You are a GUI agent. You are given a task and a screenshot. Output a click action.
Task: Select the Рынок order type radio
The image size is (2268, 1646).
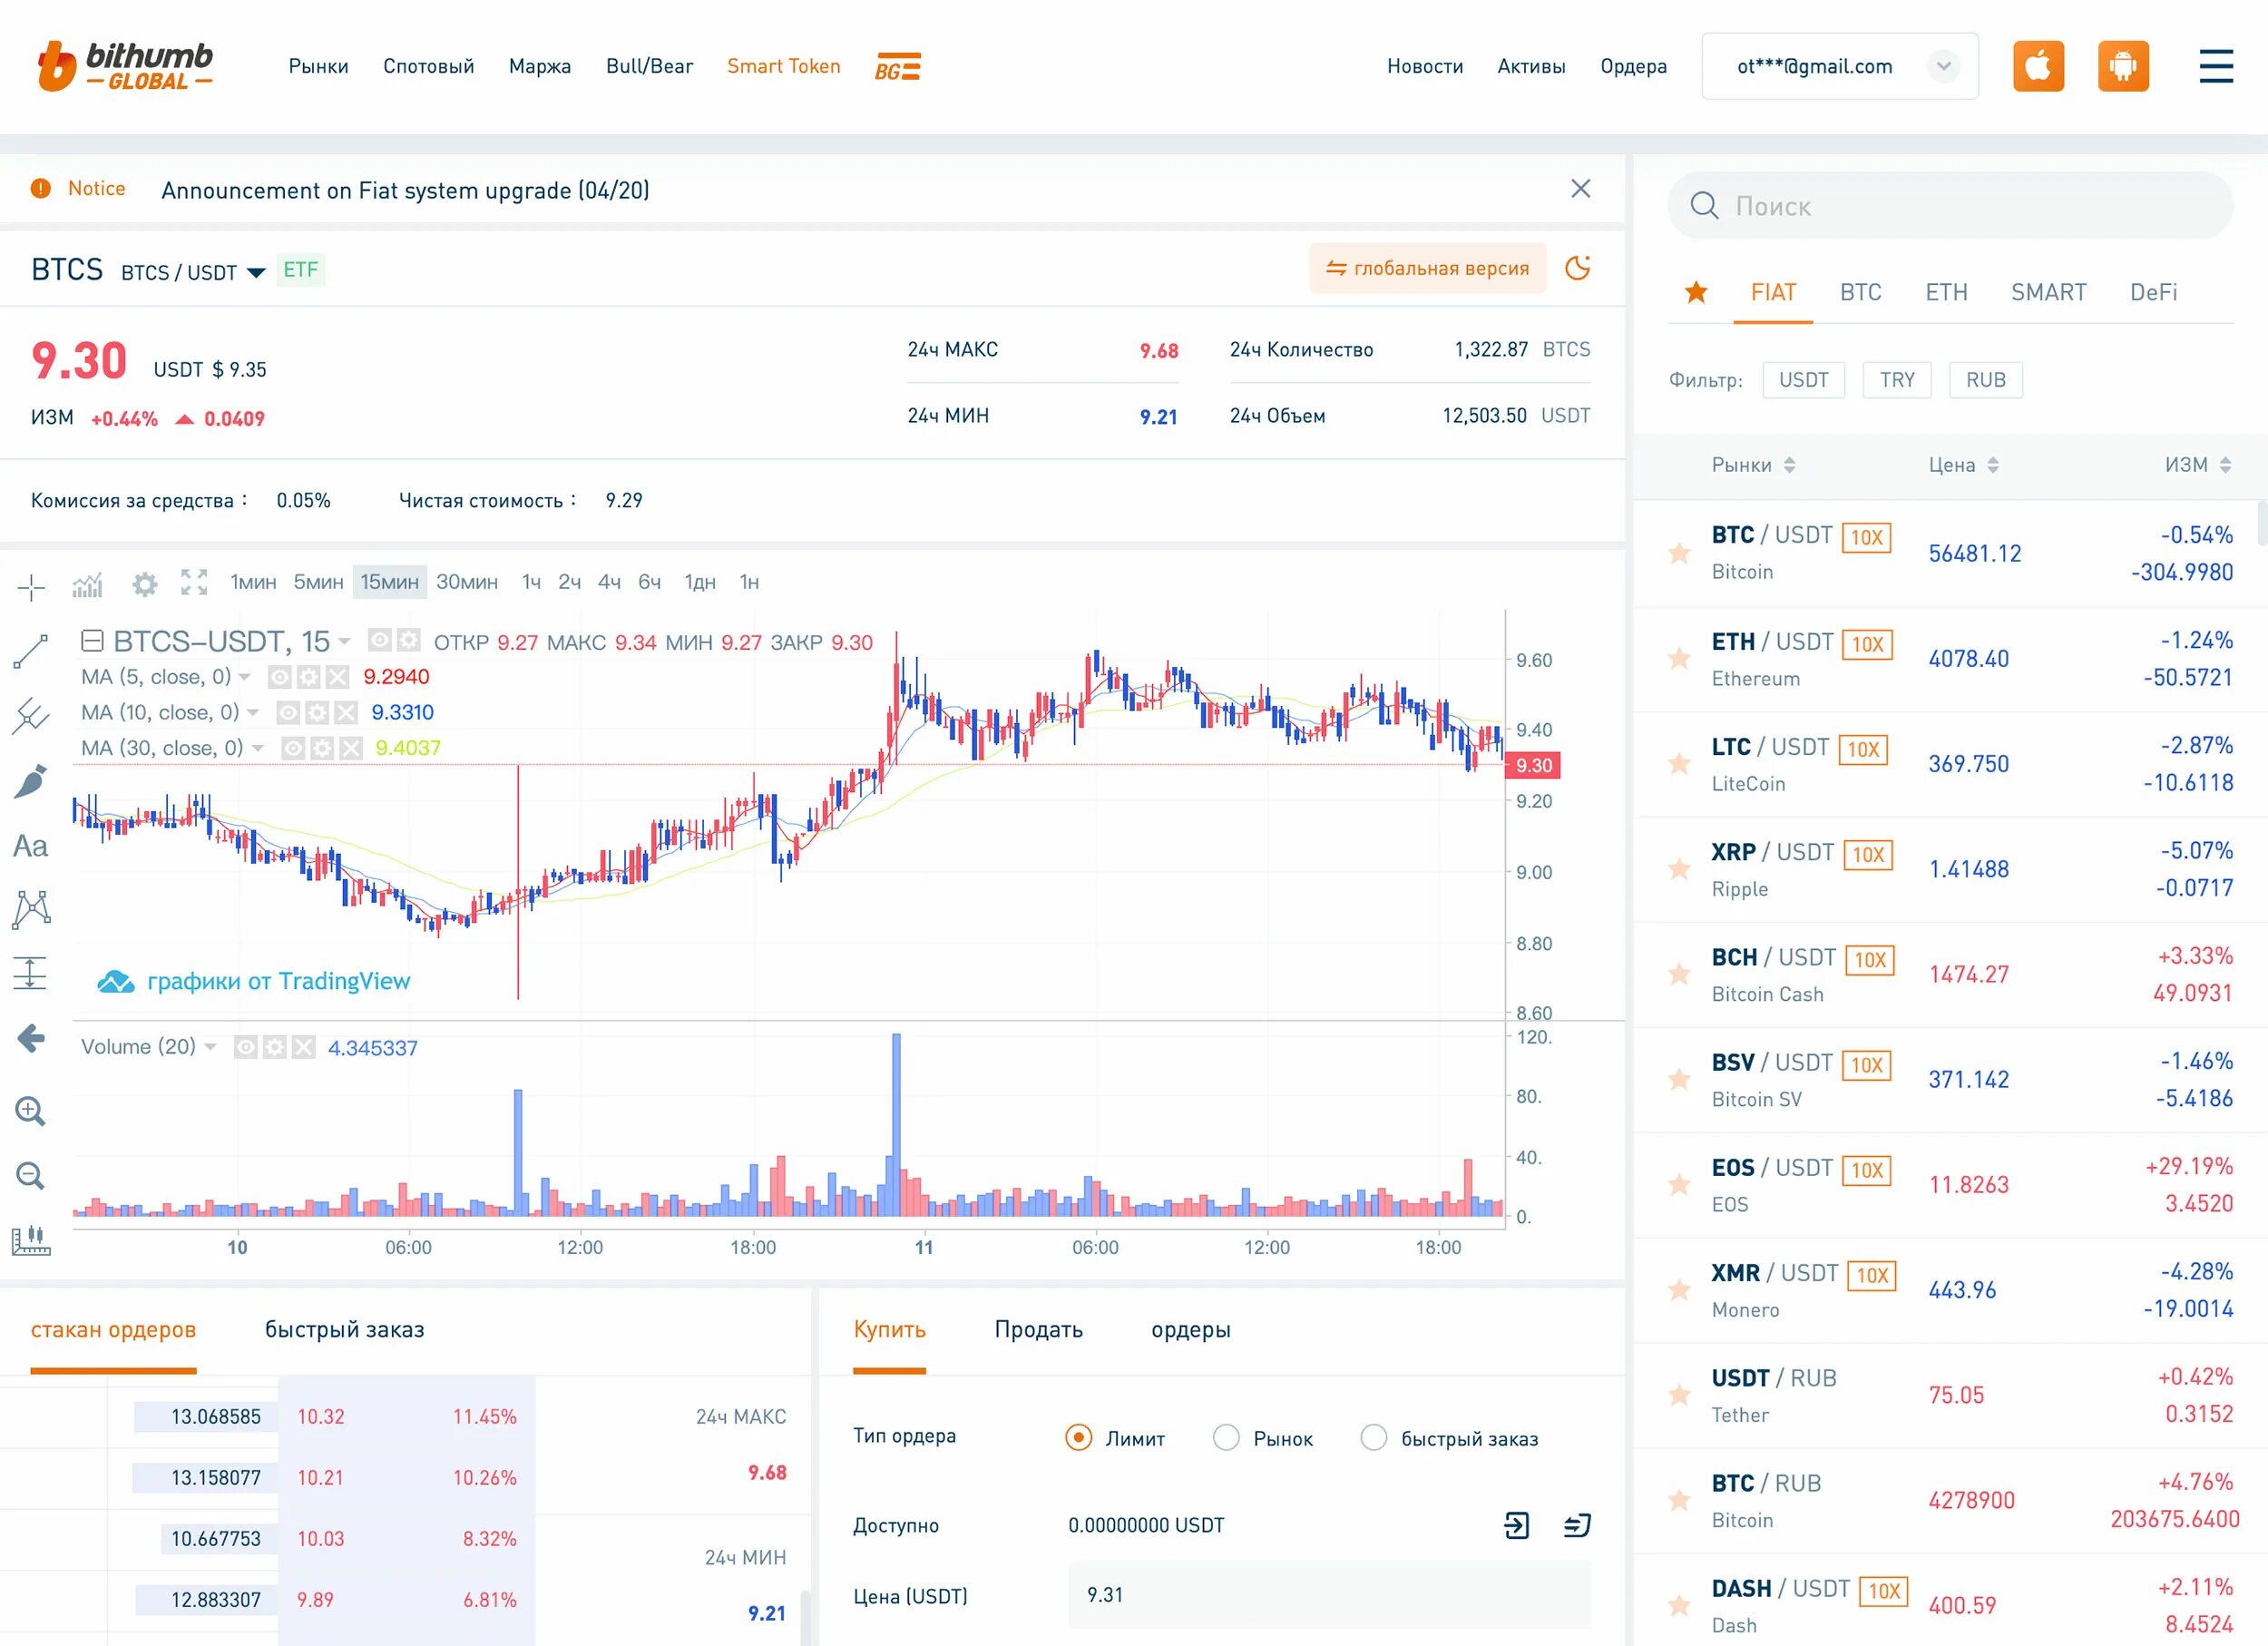(1226, 1438)
